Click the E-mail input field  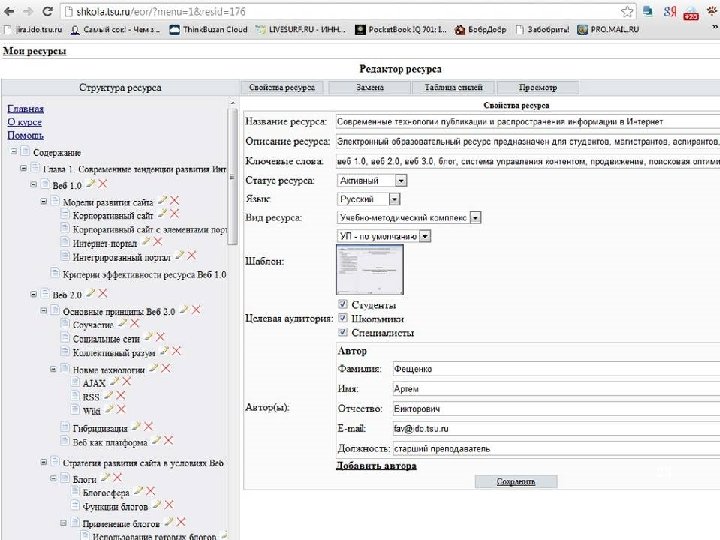556,428
